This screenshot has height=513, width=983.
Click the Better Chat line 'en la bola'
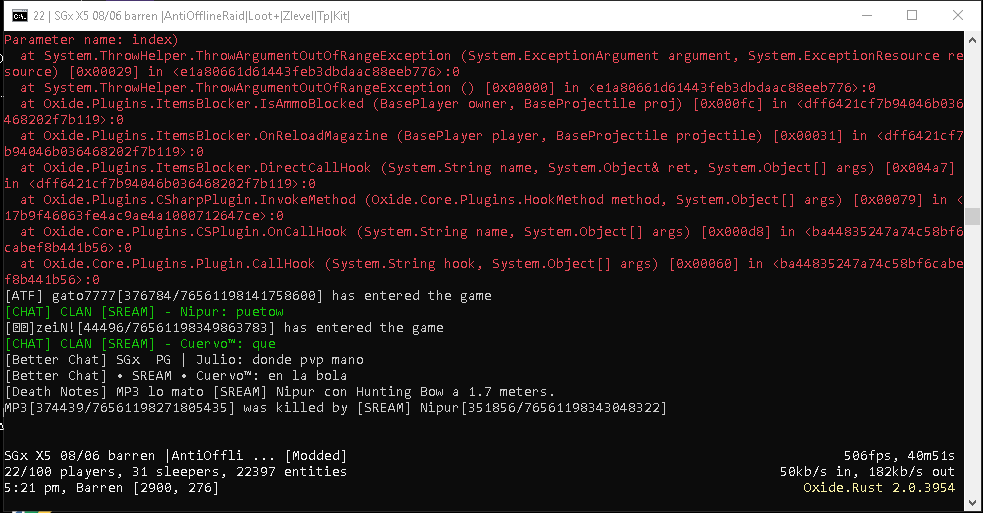176,376
